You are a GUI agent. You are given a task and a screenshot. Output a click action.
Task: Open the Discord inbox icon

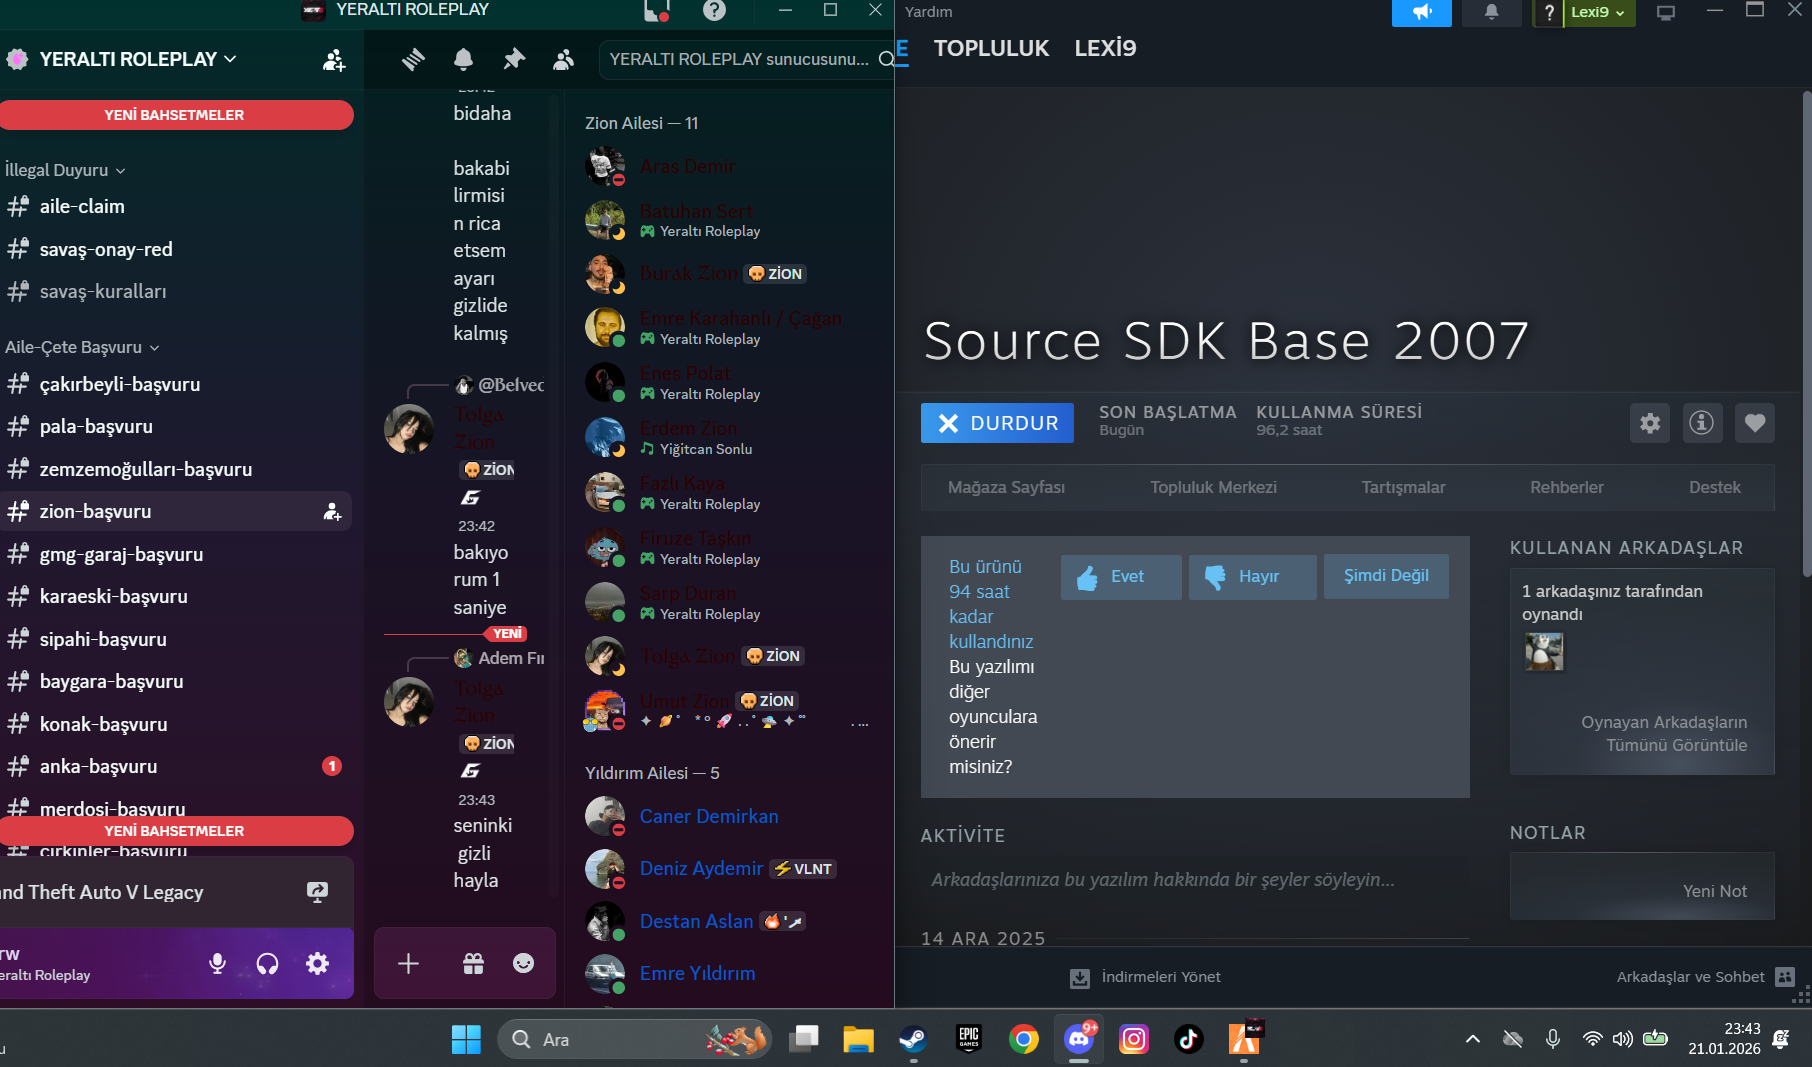(x=657, y=10)
